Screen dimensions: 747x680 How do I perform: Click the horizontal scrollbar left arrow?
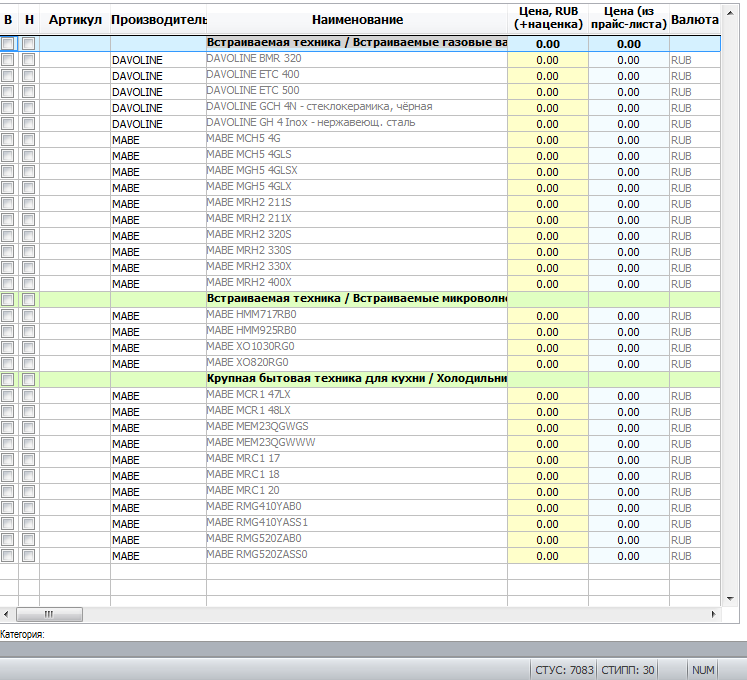pos(6,614)
